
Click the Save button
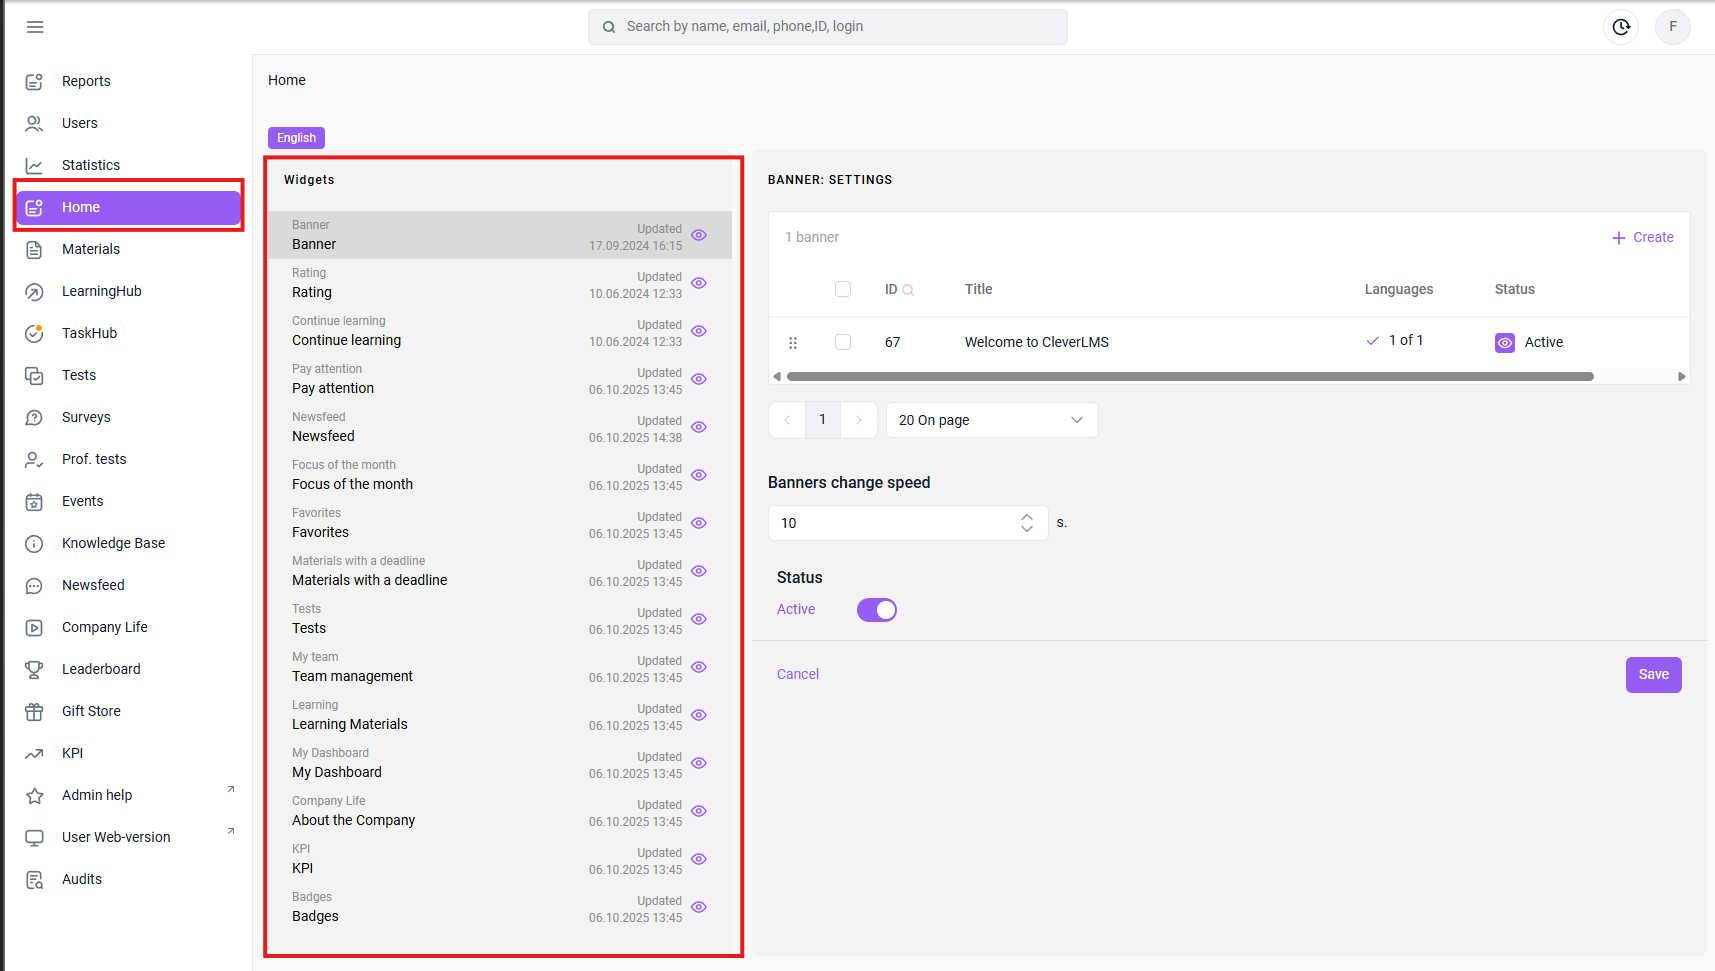[x=1653, y=675]
